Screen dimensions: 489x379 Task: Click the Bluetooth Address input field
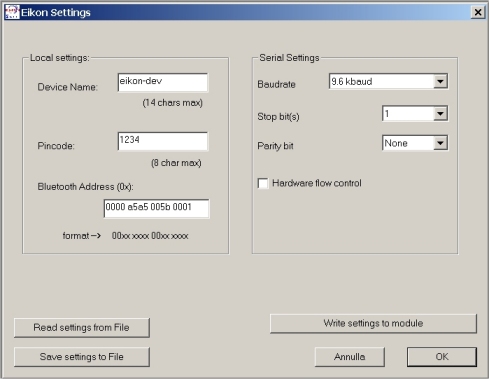point(156,209)
